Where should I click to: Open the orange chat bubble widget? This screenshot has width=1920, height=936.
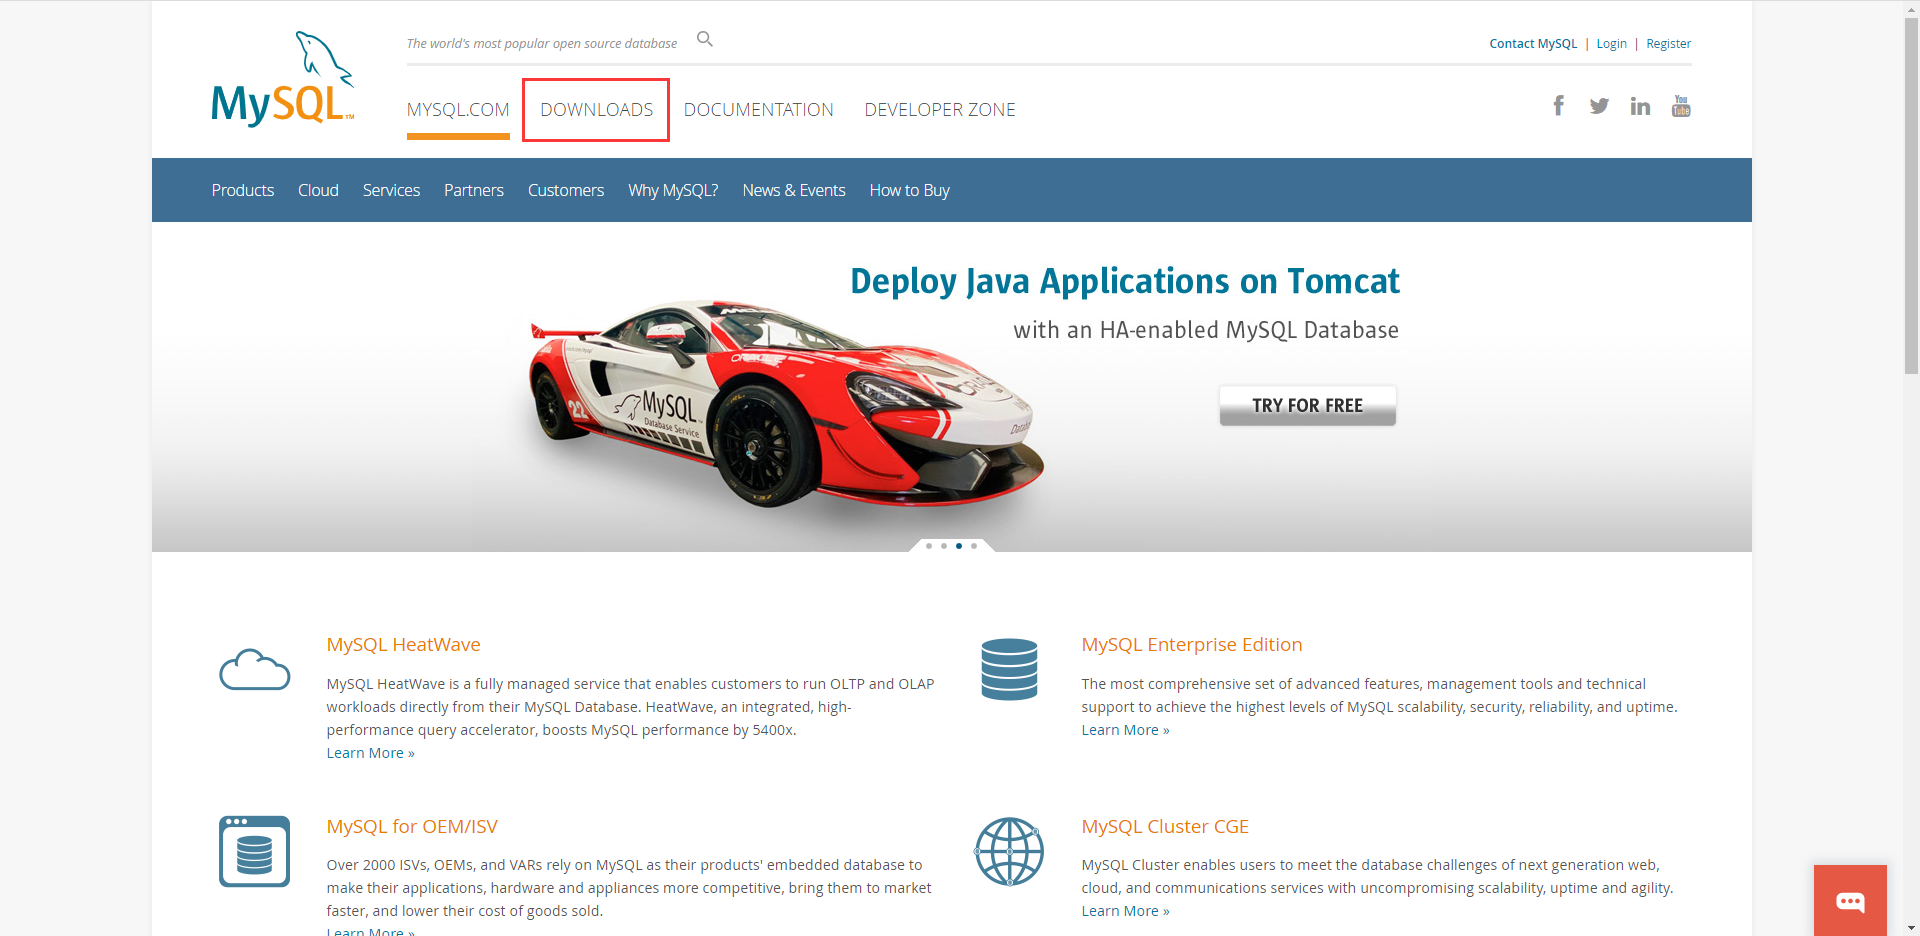coord(1850,901)
